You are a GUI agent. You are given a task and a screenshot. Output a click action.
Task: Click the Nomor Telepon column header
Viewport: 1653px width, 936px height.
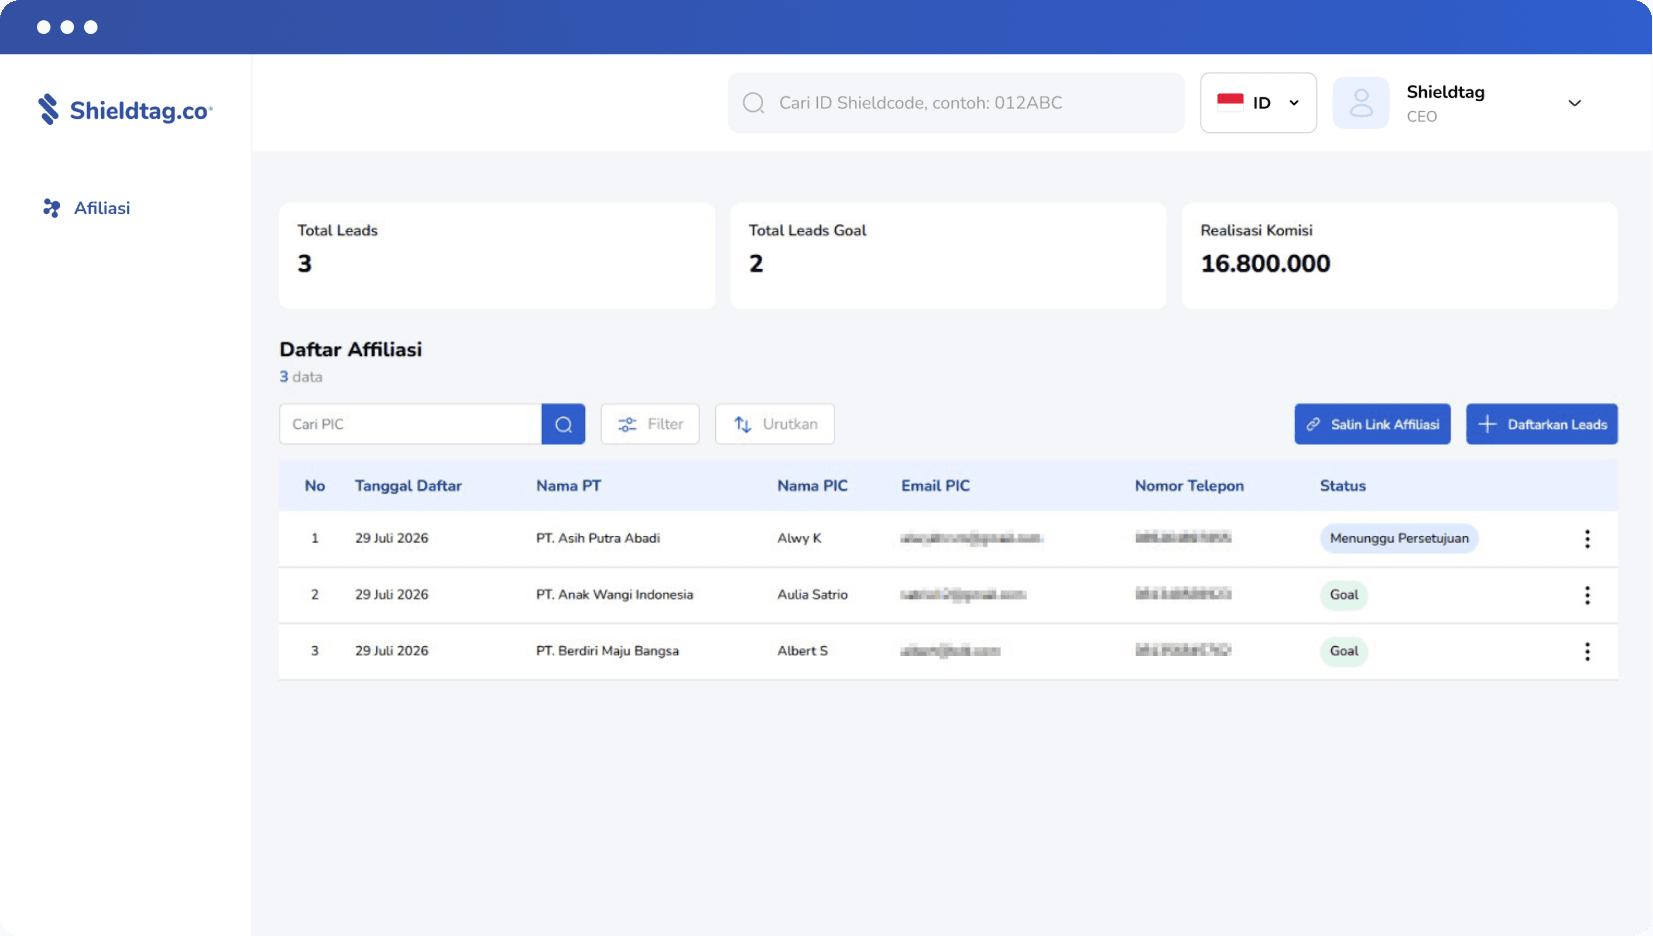[x=1189, y=486]
